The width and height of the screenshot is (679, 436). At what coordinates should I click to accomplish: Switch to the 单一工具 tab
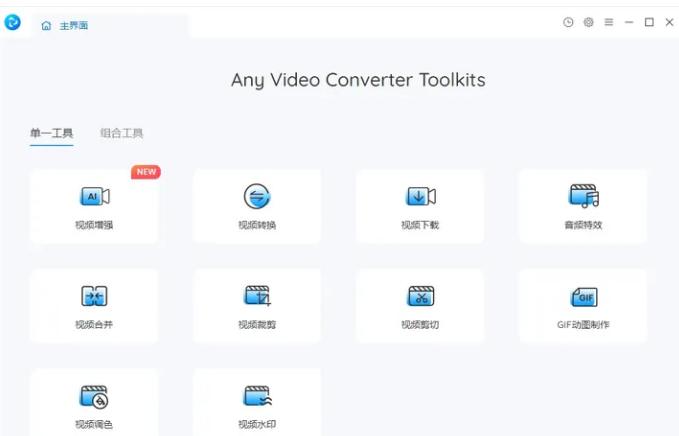coord(52,133)
